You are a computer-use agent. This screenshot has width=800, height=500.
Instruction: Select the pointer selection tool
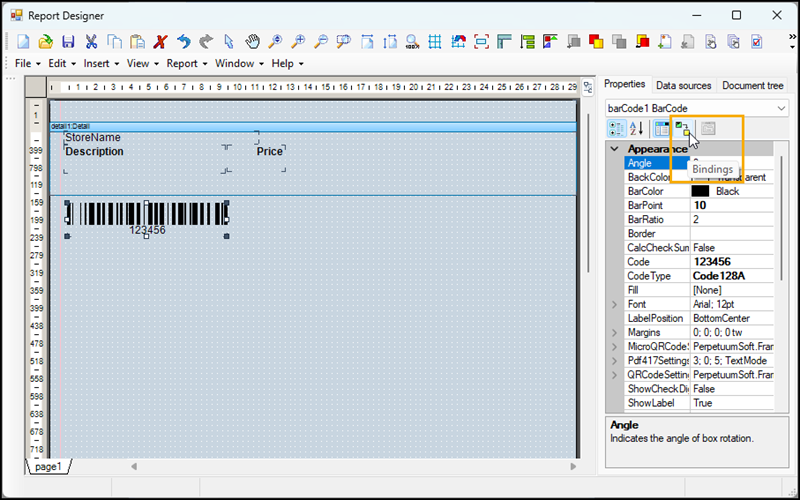coord(229,41)
